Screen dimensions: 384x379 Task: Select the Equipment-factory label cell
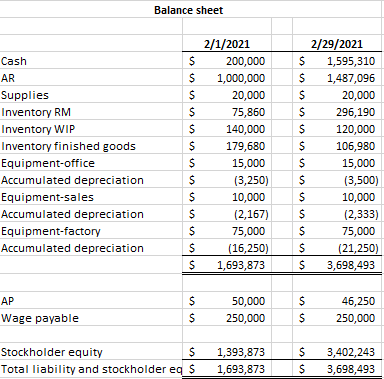point(51,231)
